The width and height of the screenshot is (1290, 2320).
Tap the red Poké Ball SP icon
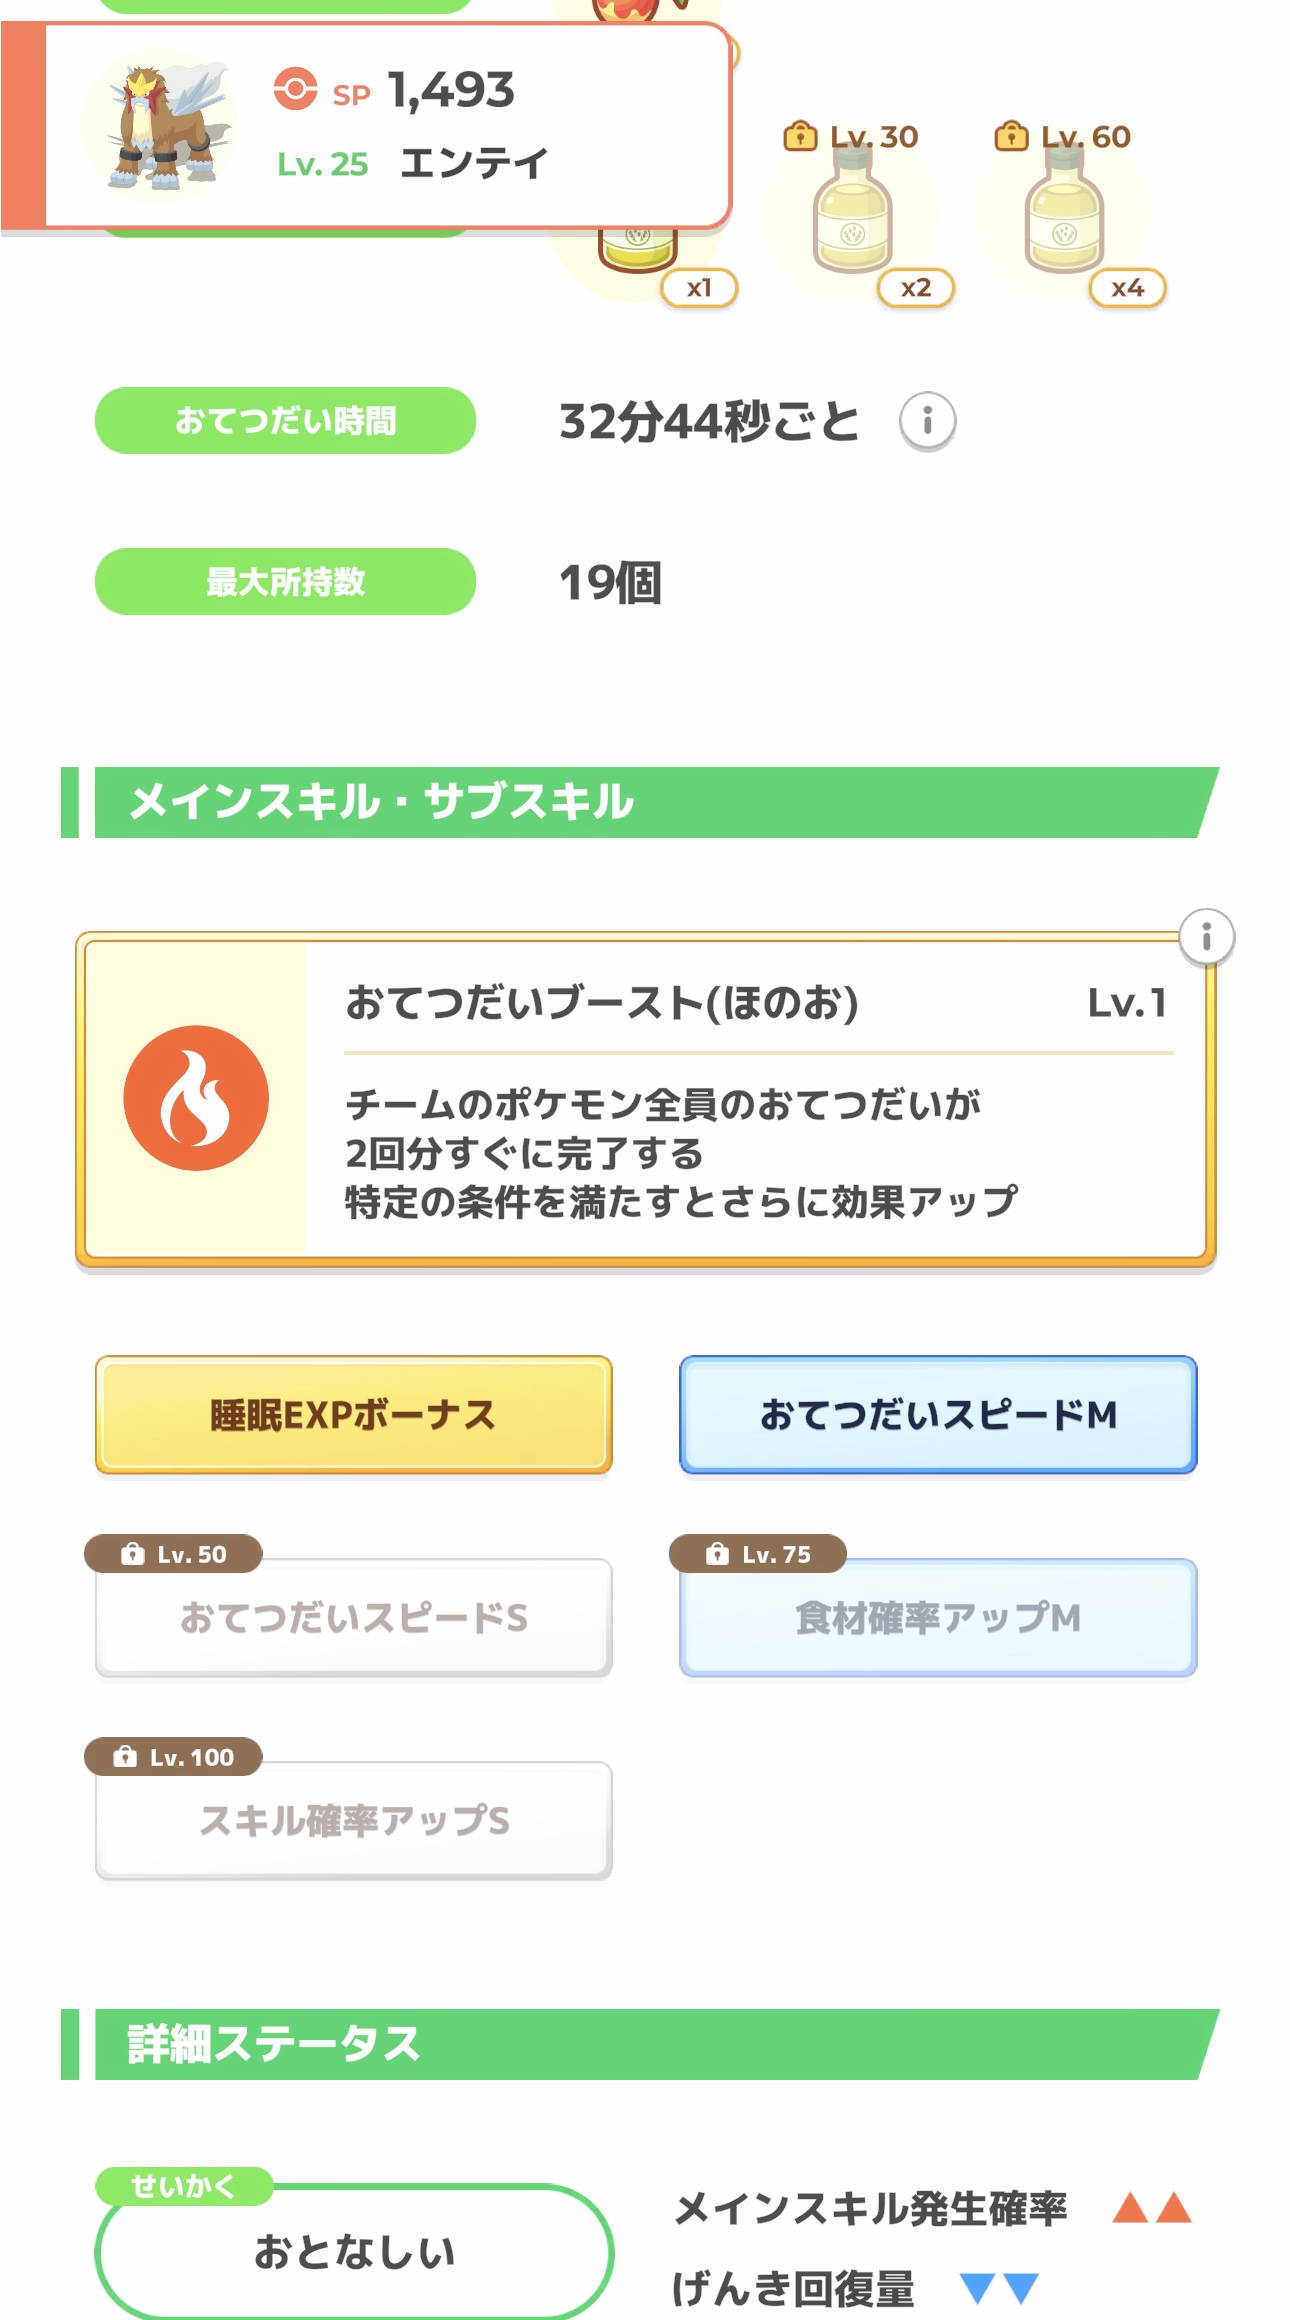click(295, 89)
